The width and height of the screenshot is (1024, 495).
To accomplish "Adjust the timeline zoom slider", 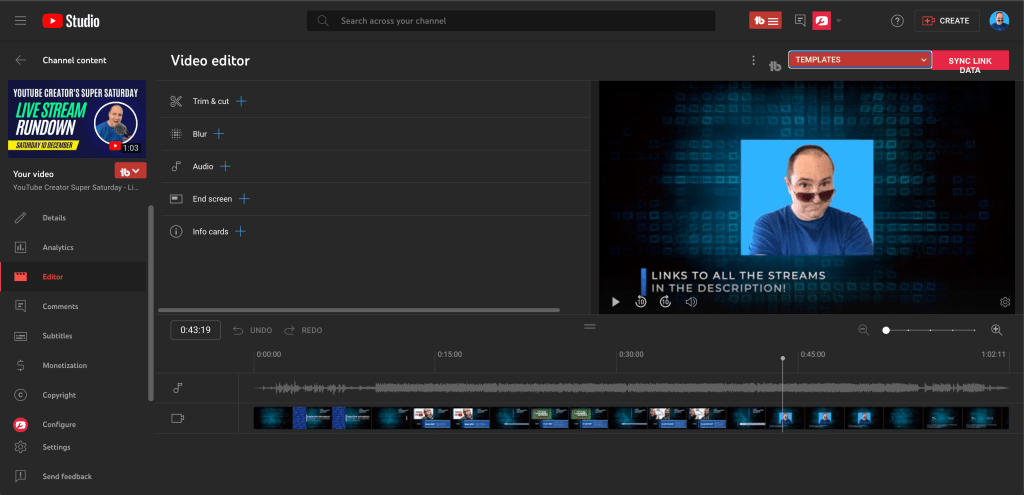I will coord(886,330).
